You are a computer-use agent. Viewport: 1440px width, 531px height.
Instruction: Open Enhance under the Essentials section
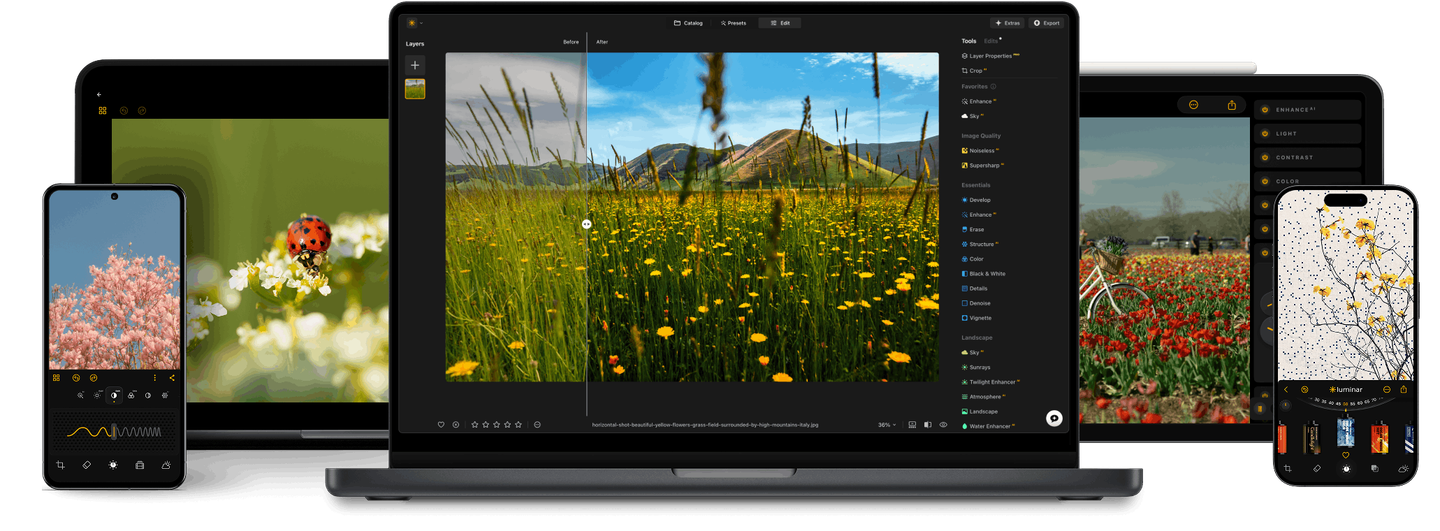click(x=979, y=214)
